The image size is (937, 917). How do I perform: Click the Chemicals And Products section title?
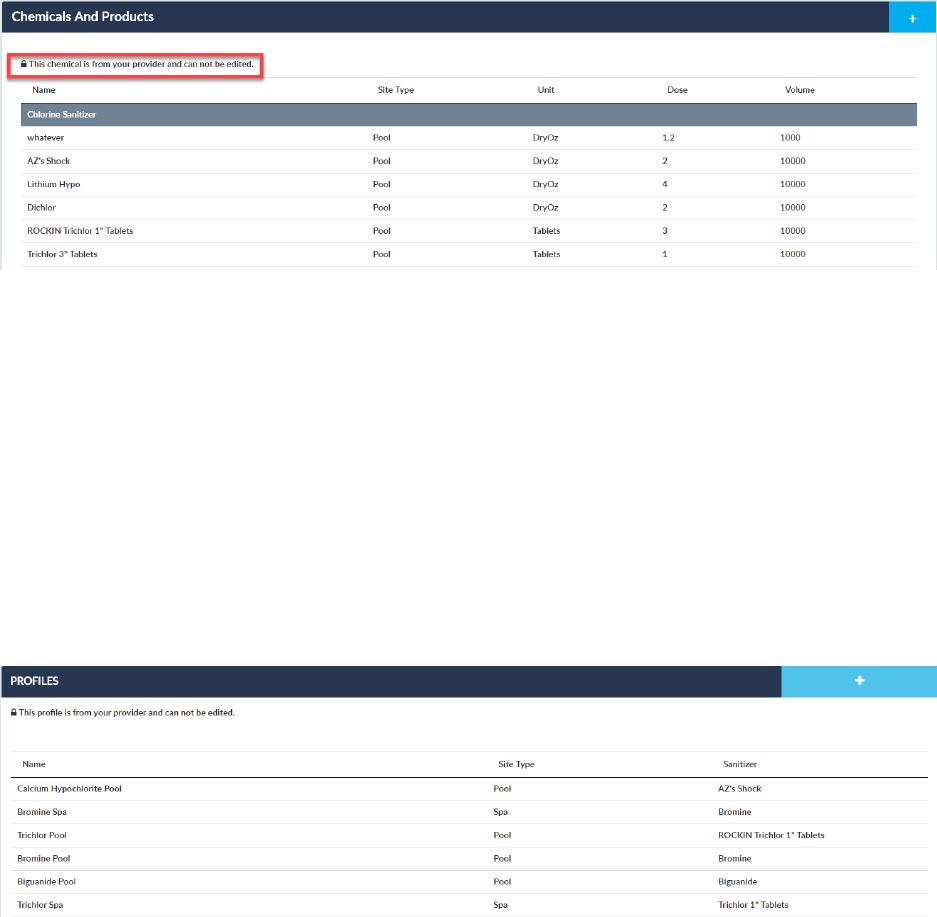pos(82,17)
